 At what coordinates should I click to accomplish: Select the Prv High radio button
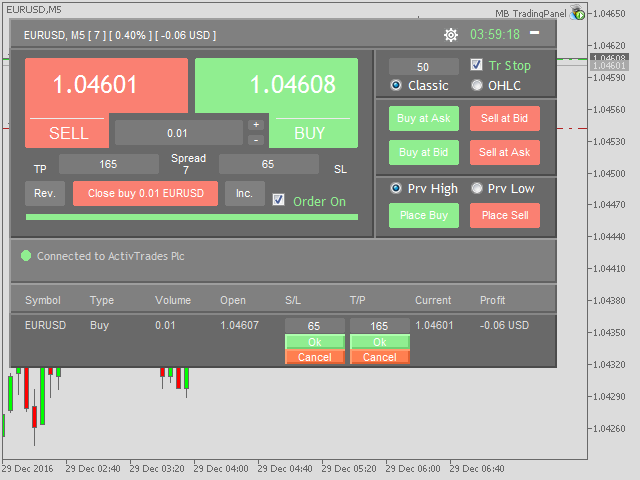click(396, 188)
